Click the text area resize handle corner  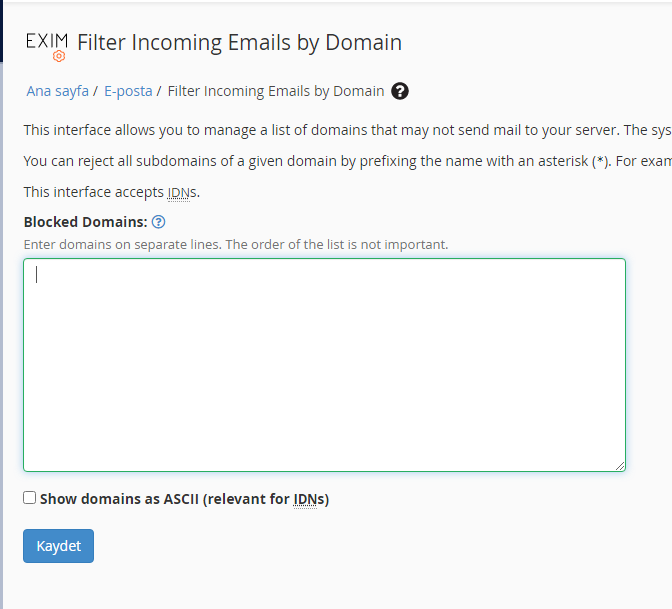[620, 466]
